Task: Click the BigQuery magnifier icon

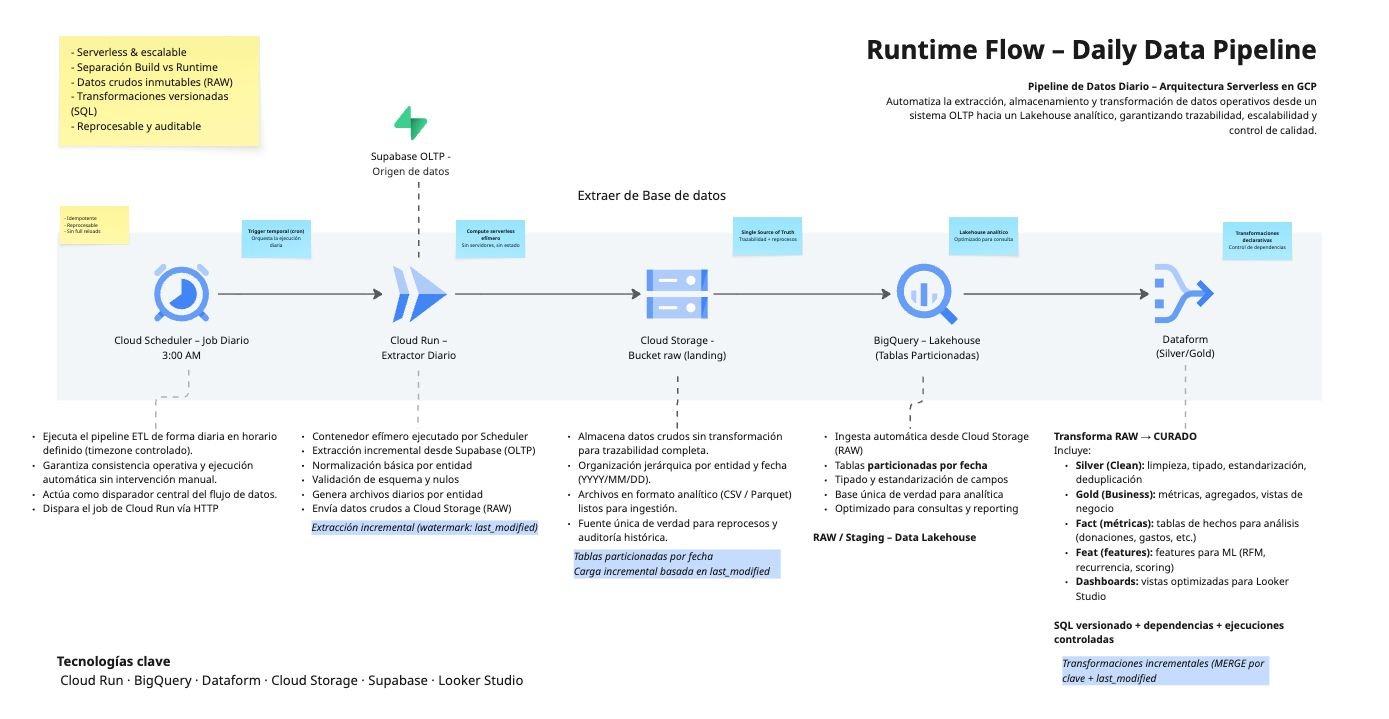Action: click(925, 291)
